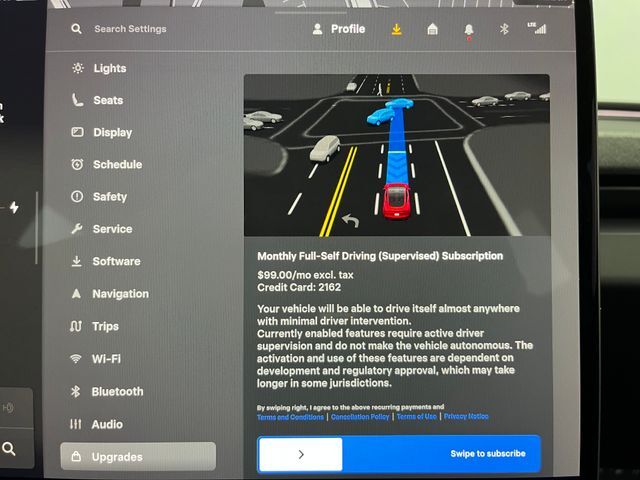The width and height of the screenshot is (640, 480).
Task: Open the Cancellation Policy link
Action: point(360,417)
